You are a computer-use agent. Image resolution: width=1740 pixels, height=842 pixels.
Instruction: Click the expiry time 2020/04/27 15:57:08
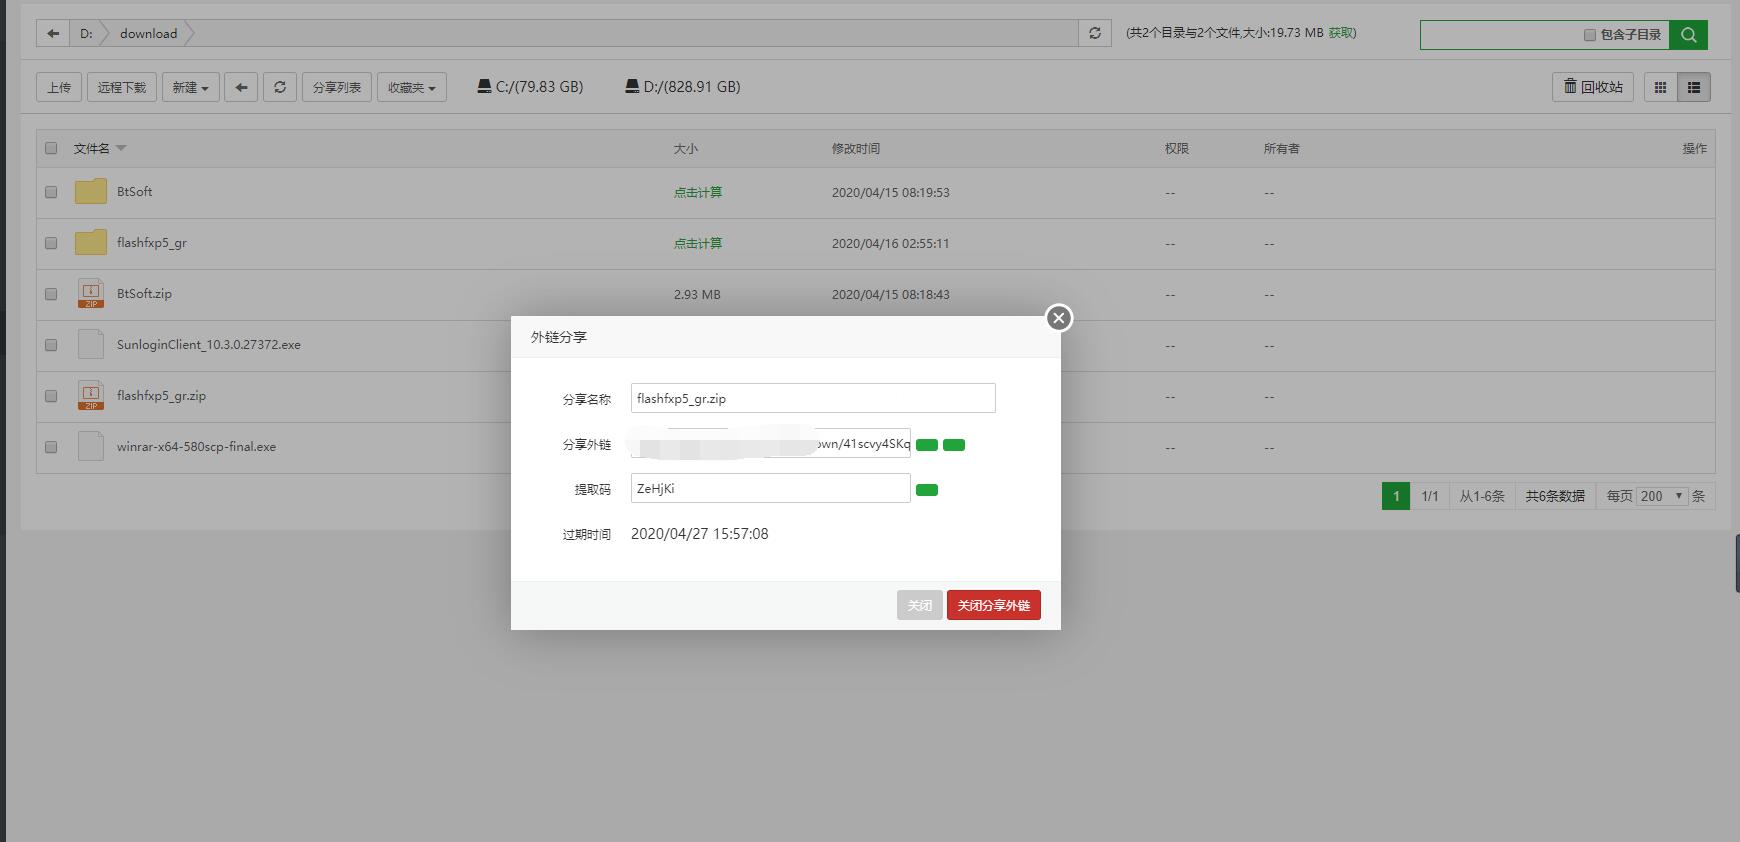click(x=700, y=534)
